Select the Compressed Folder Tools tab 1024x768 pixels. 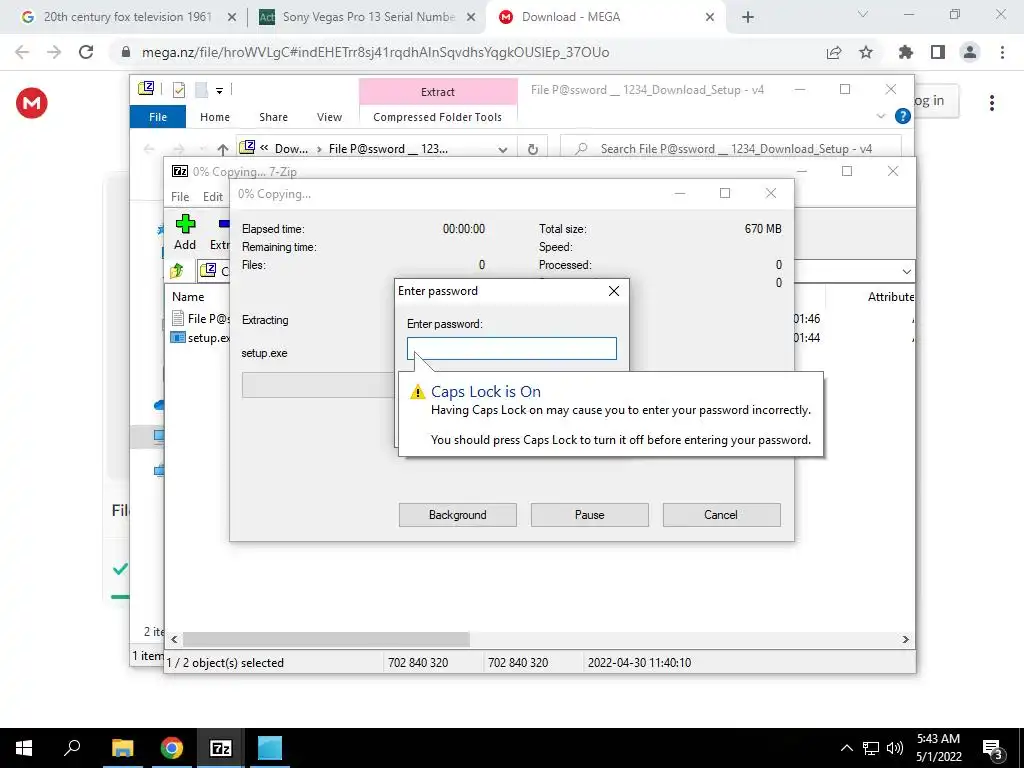pyautogui.click(x=438, y=117)
